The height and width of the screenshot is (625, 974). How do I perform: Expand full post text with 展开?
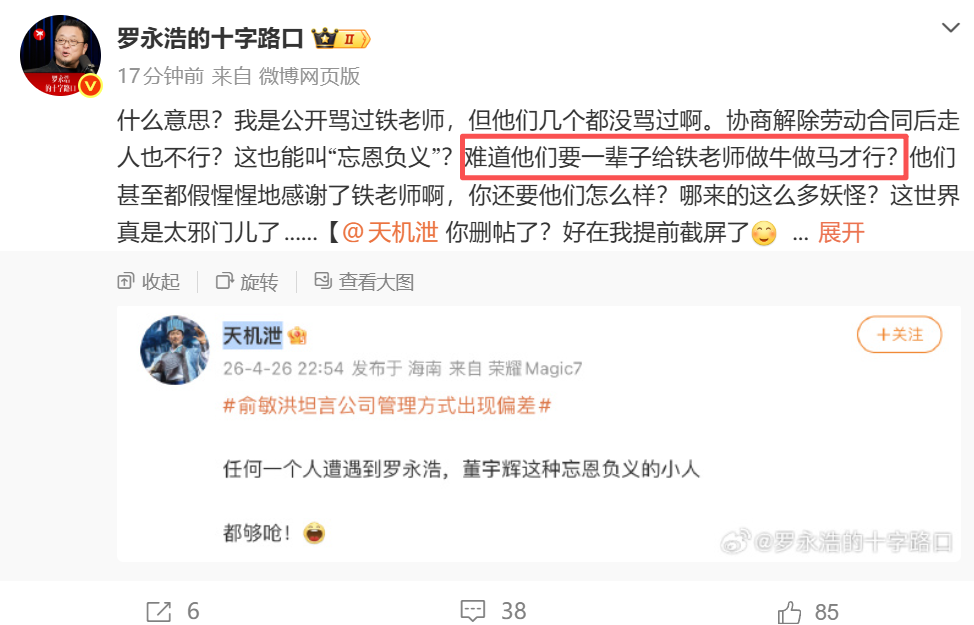[841, 232]
